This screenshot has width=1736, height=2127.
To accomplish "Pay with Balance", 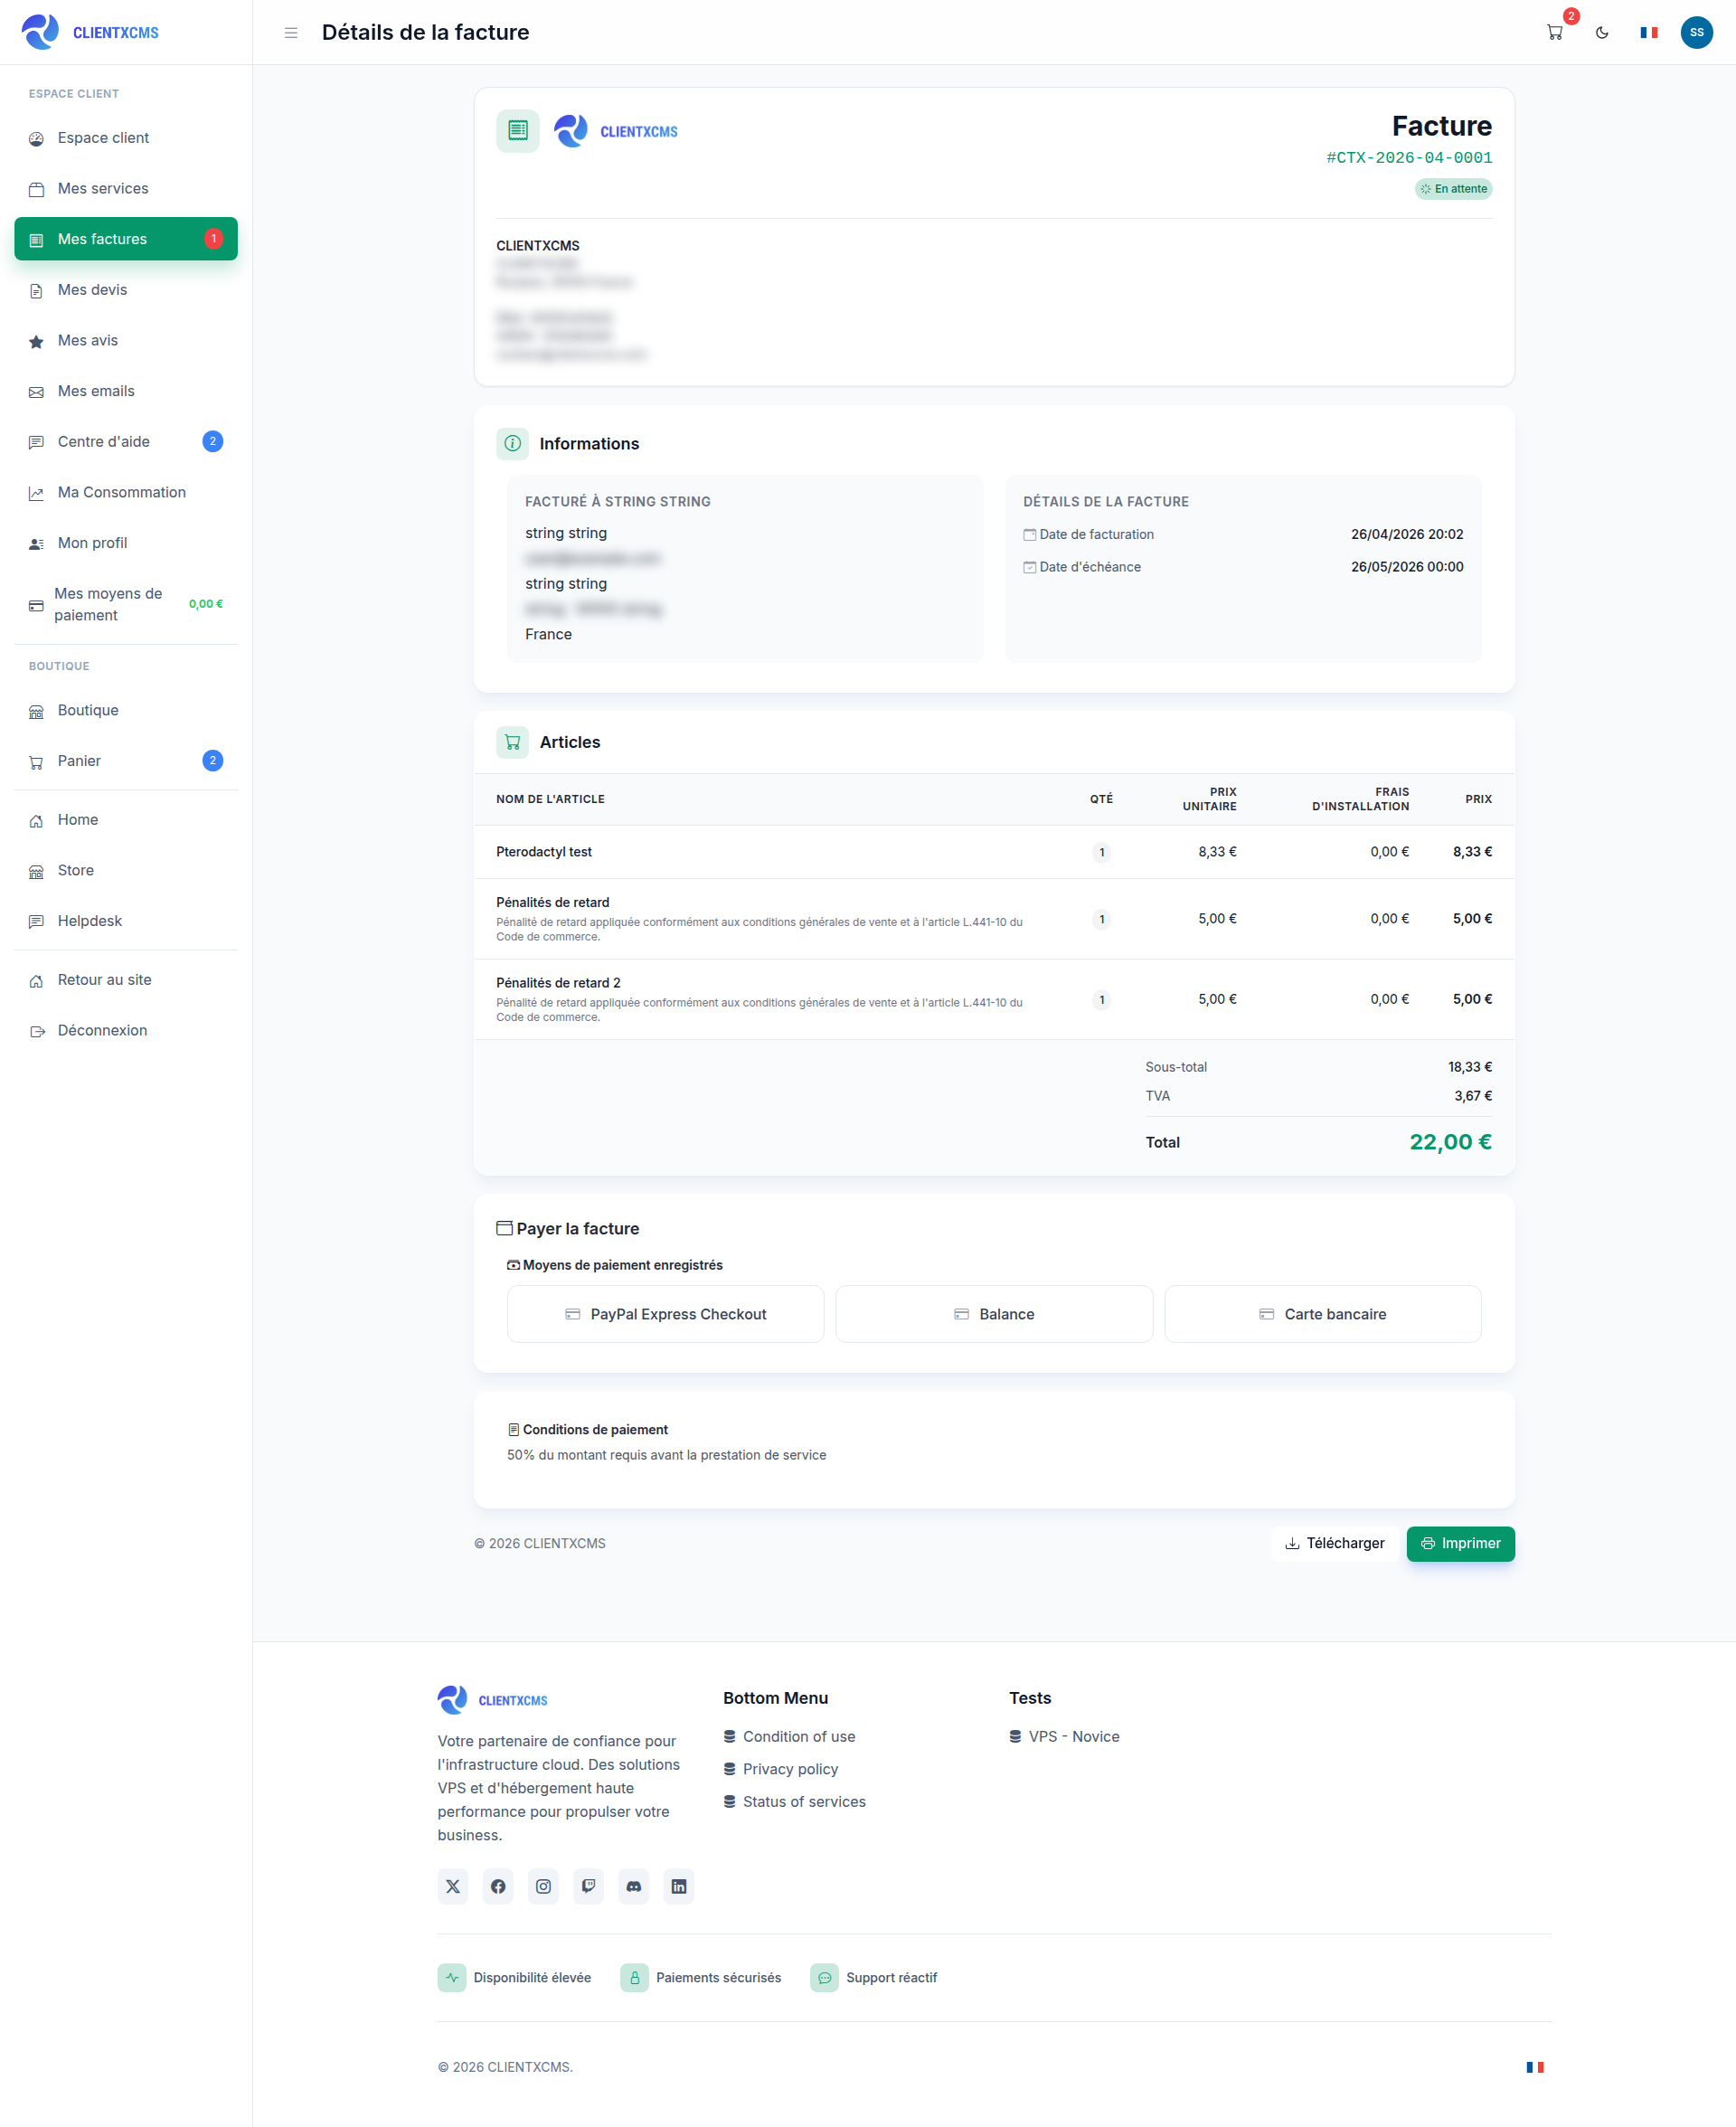I will coord(994,1314).
